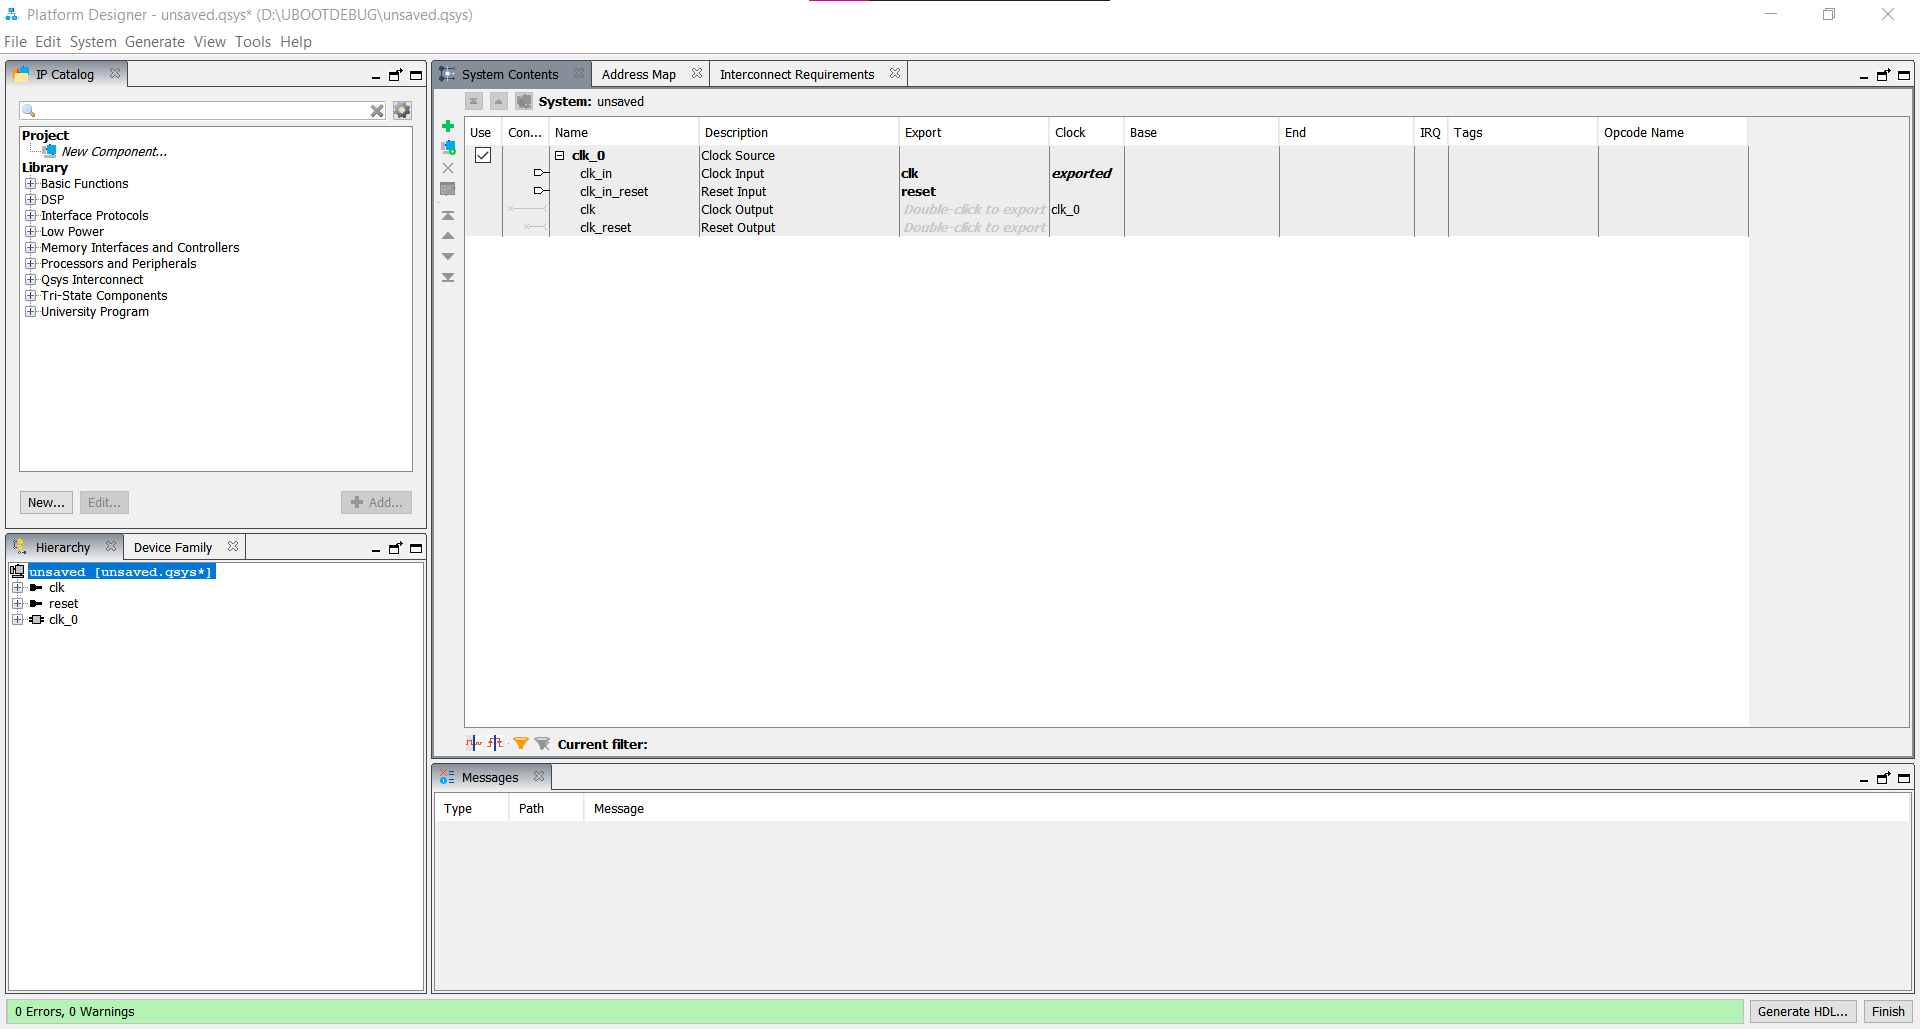Open the Tools menu

[252, 42]
